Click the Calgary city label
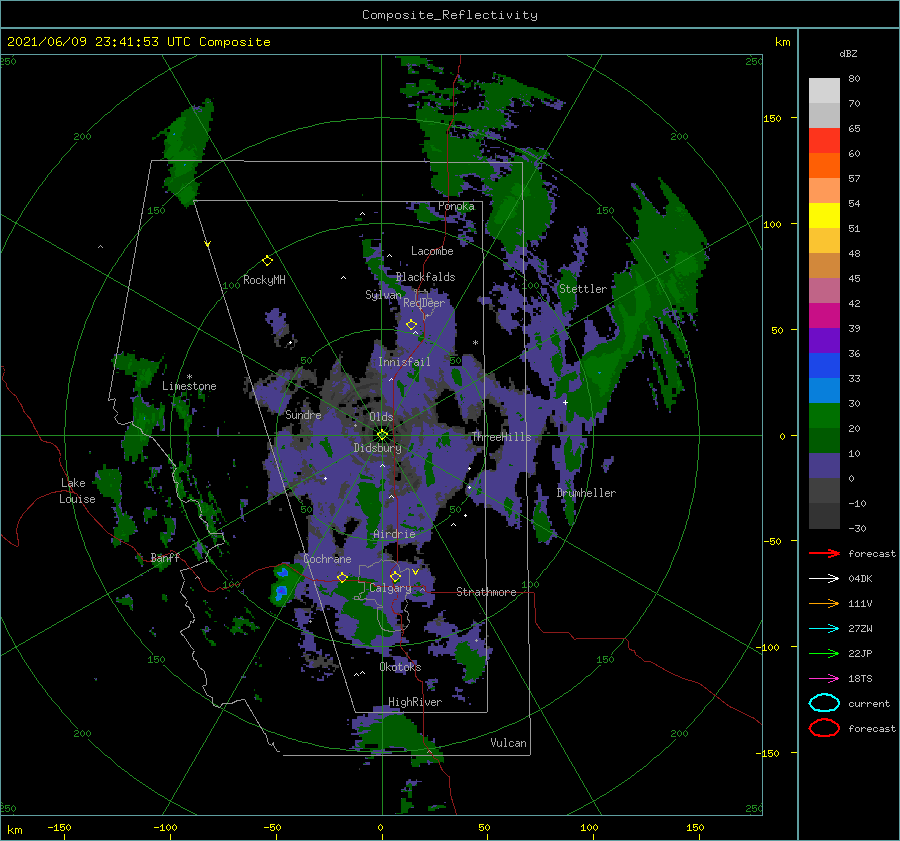 (x=390, y=588)
